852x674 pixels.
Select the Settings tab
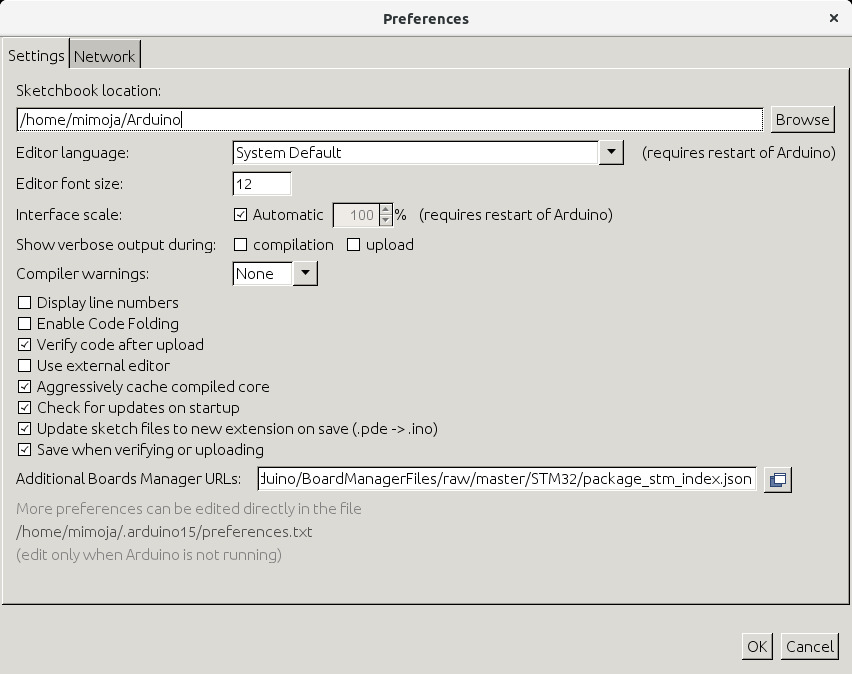36,56
